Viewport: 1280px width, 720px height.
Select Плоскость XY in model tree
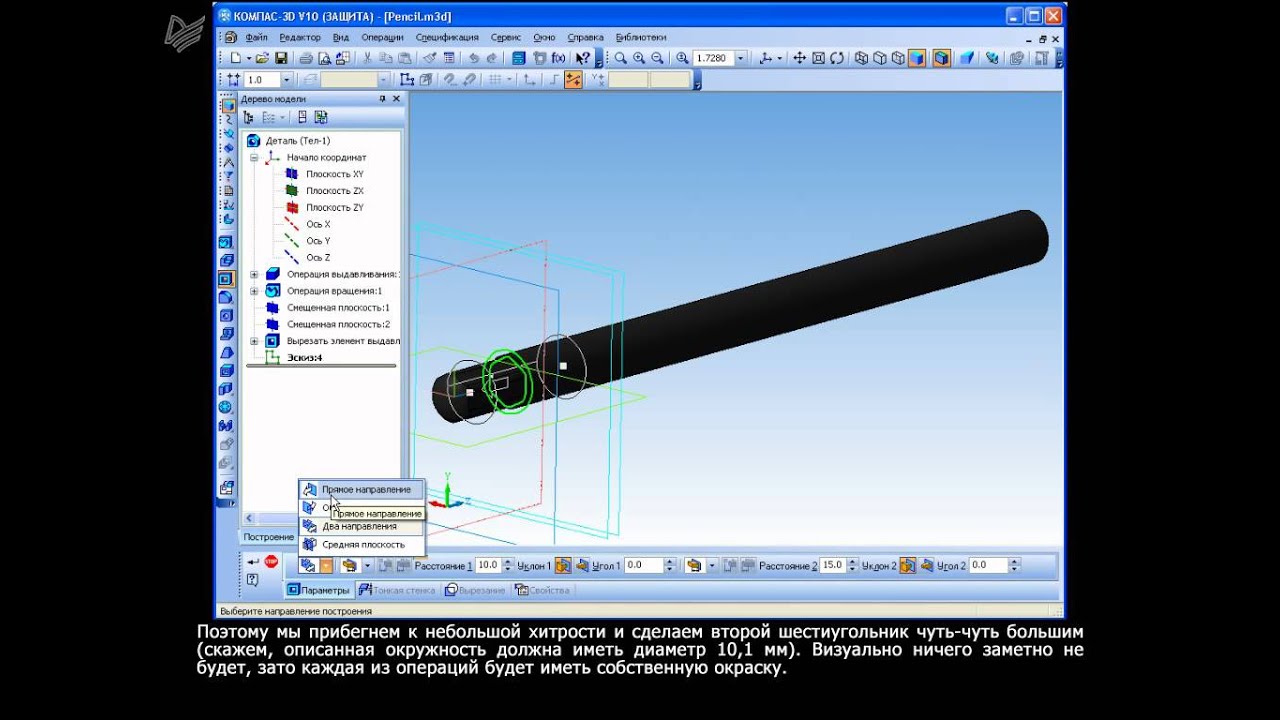334,174
